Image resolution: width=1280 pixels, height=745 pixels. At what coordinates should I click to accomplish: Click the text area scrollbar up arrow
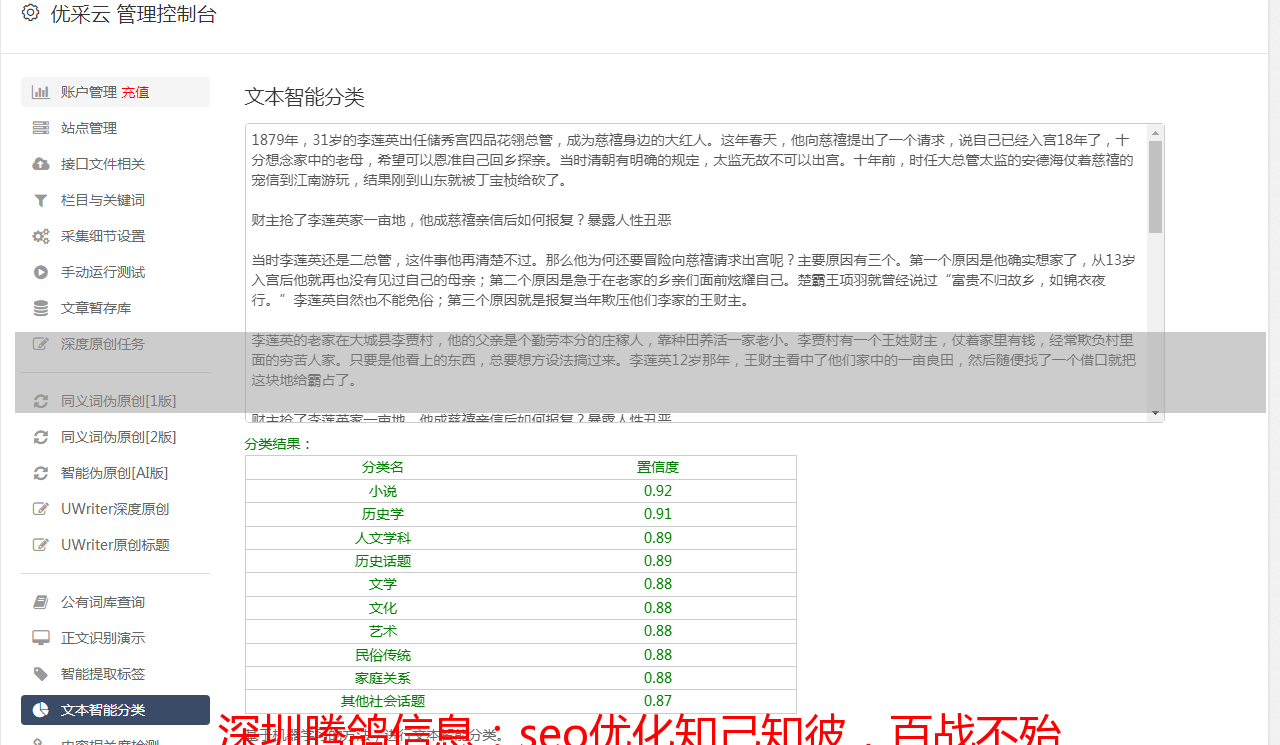point(1156,132)
